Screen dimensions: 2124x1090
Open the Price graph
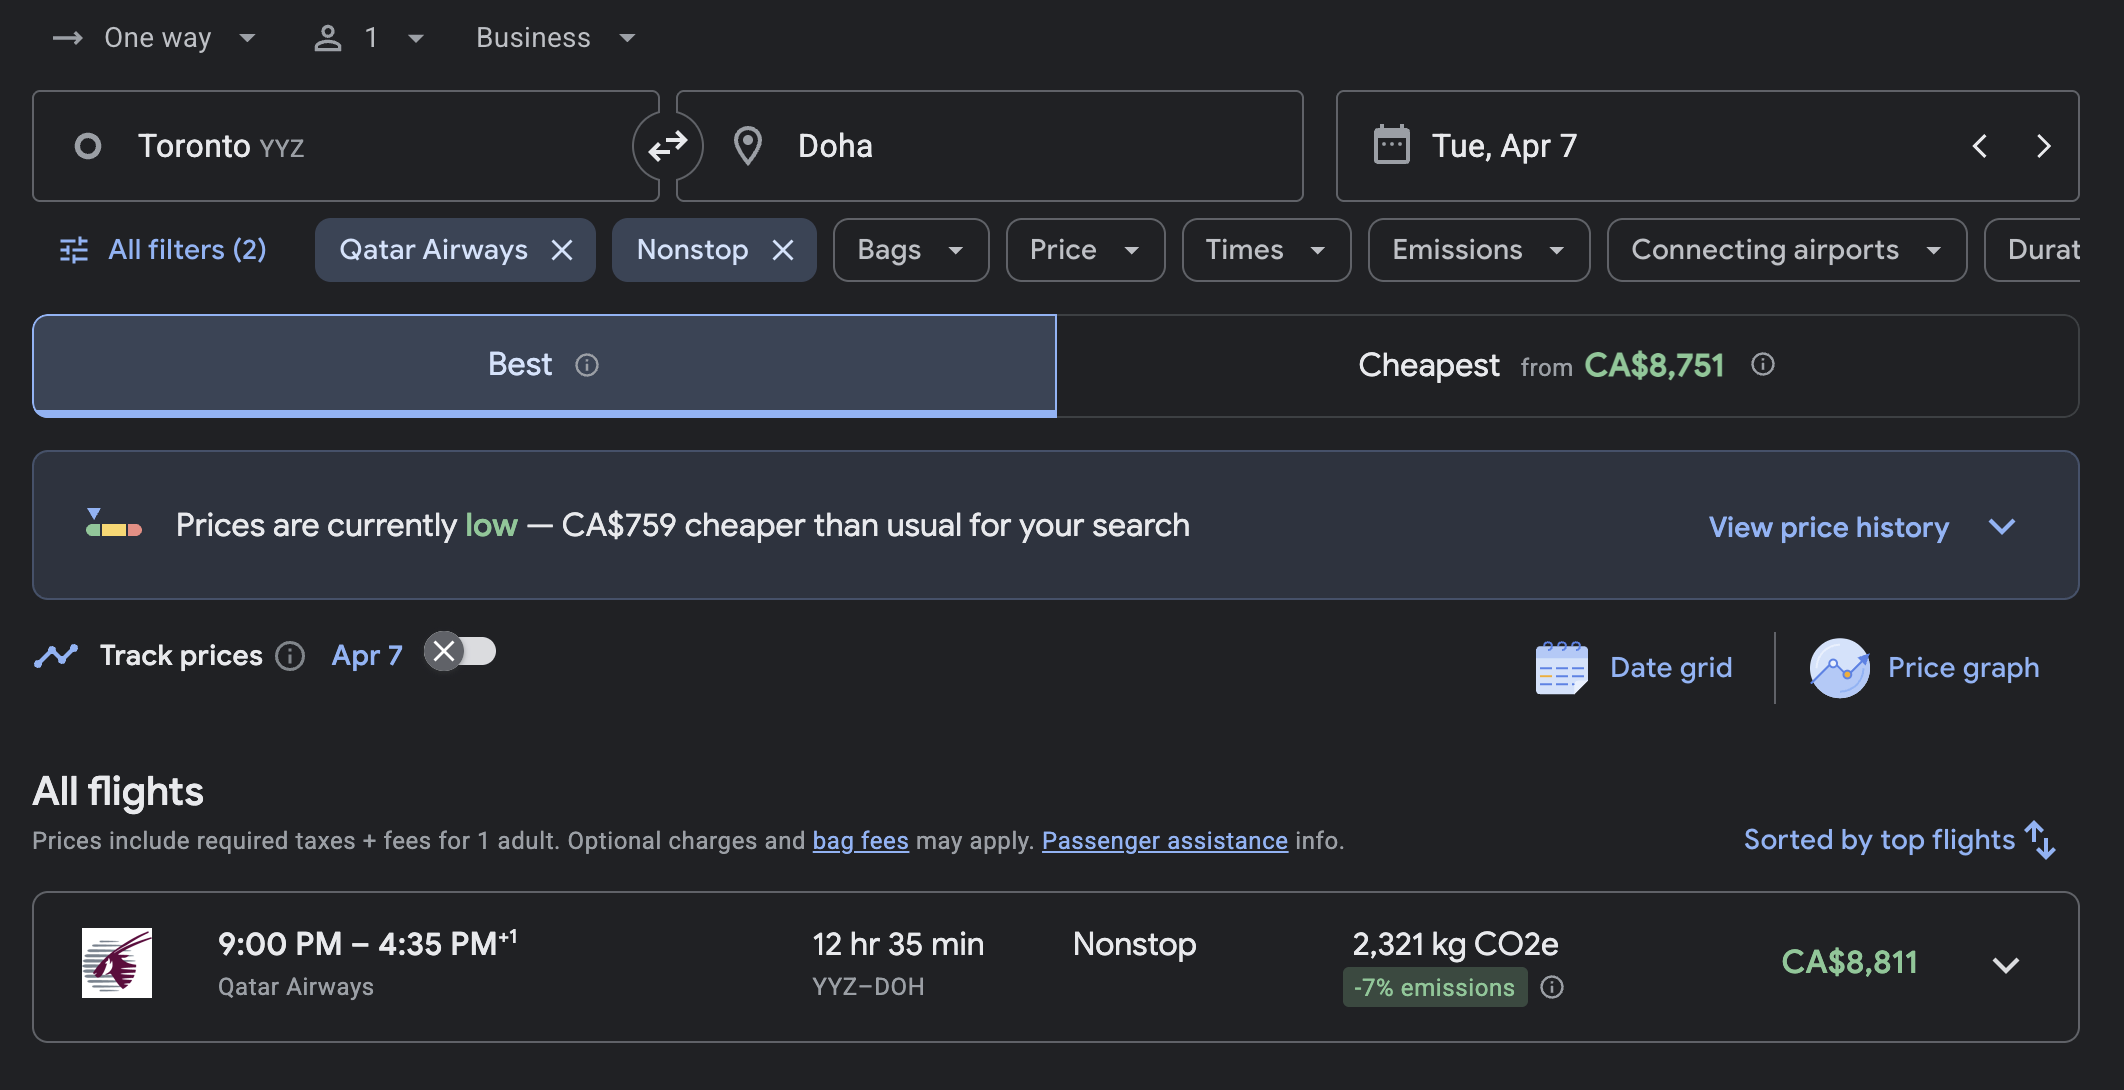1924,668
